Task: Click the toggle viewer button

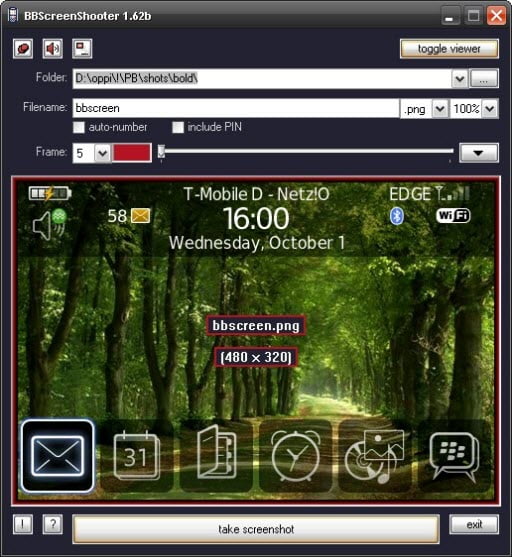Action: coord(449,49)
